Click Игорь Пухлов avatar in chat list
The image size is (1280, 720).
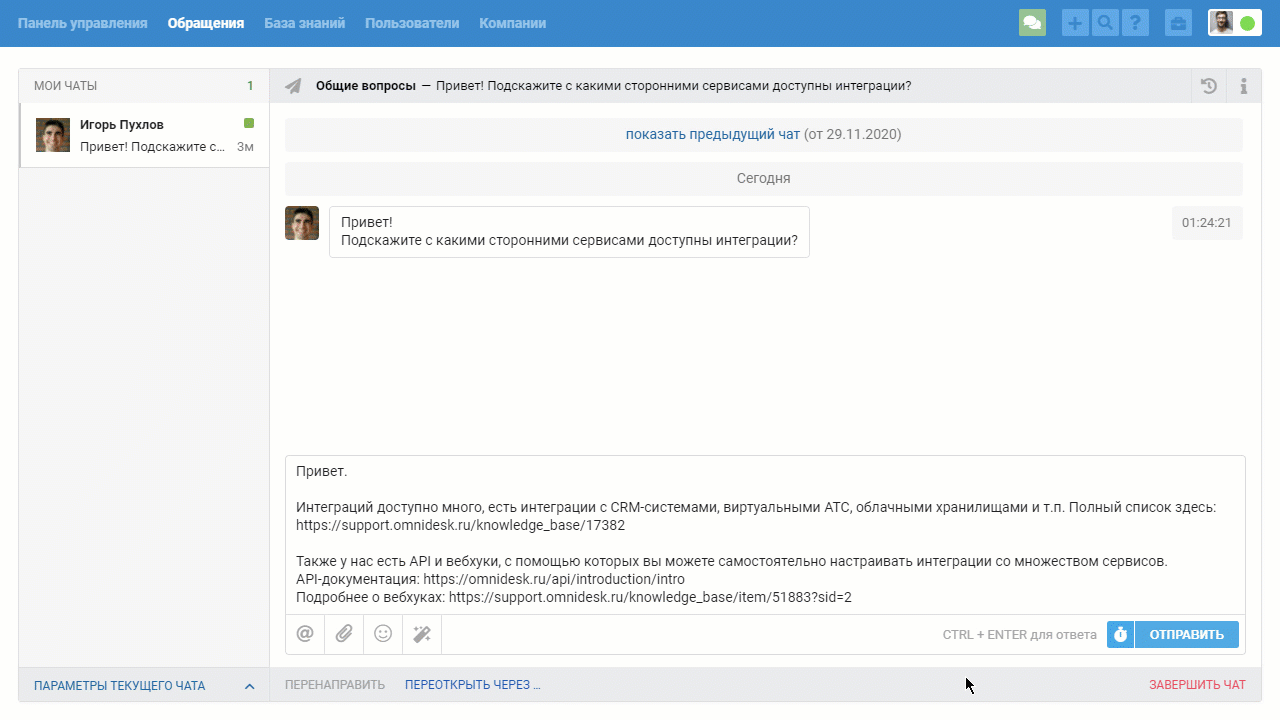tap(53, 135)
